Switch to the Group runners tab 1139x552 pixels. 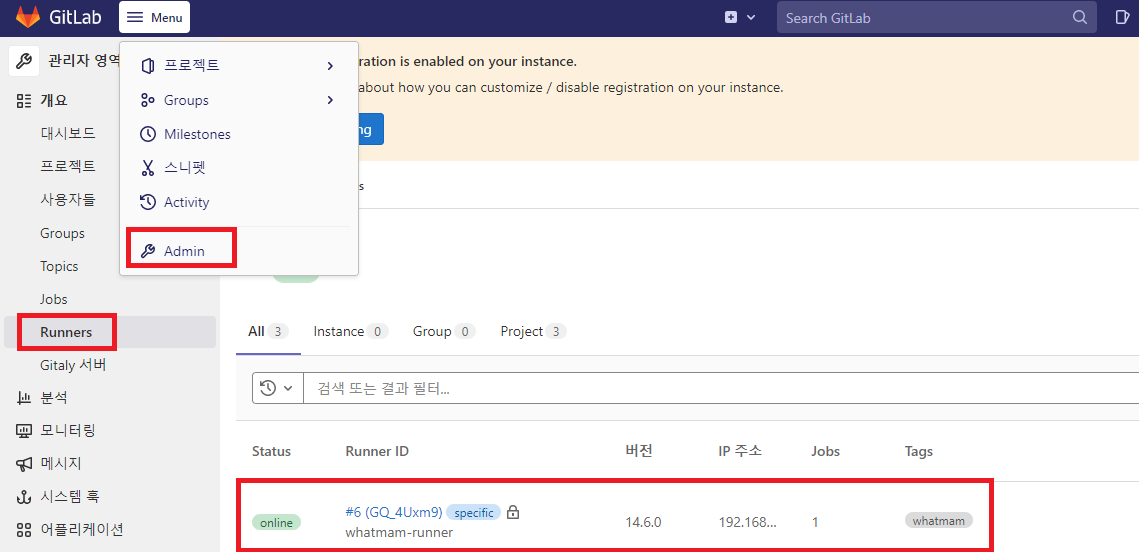pyautogui.click(x=444, y=332)
